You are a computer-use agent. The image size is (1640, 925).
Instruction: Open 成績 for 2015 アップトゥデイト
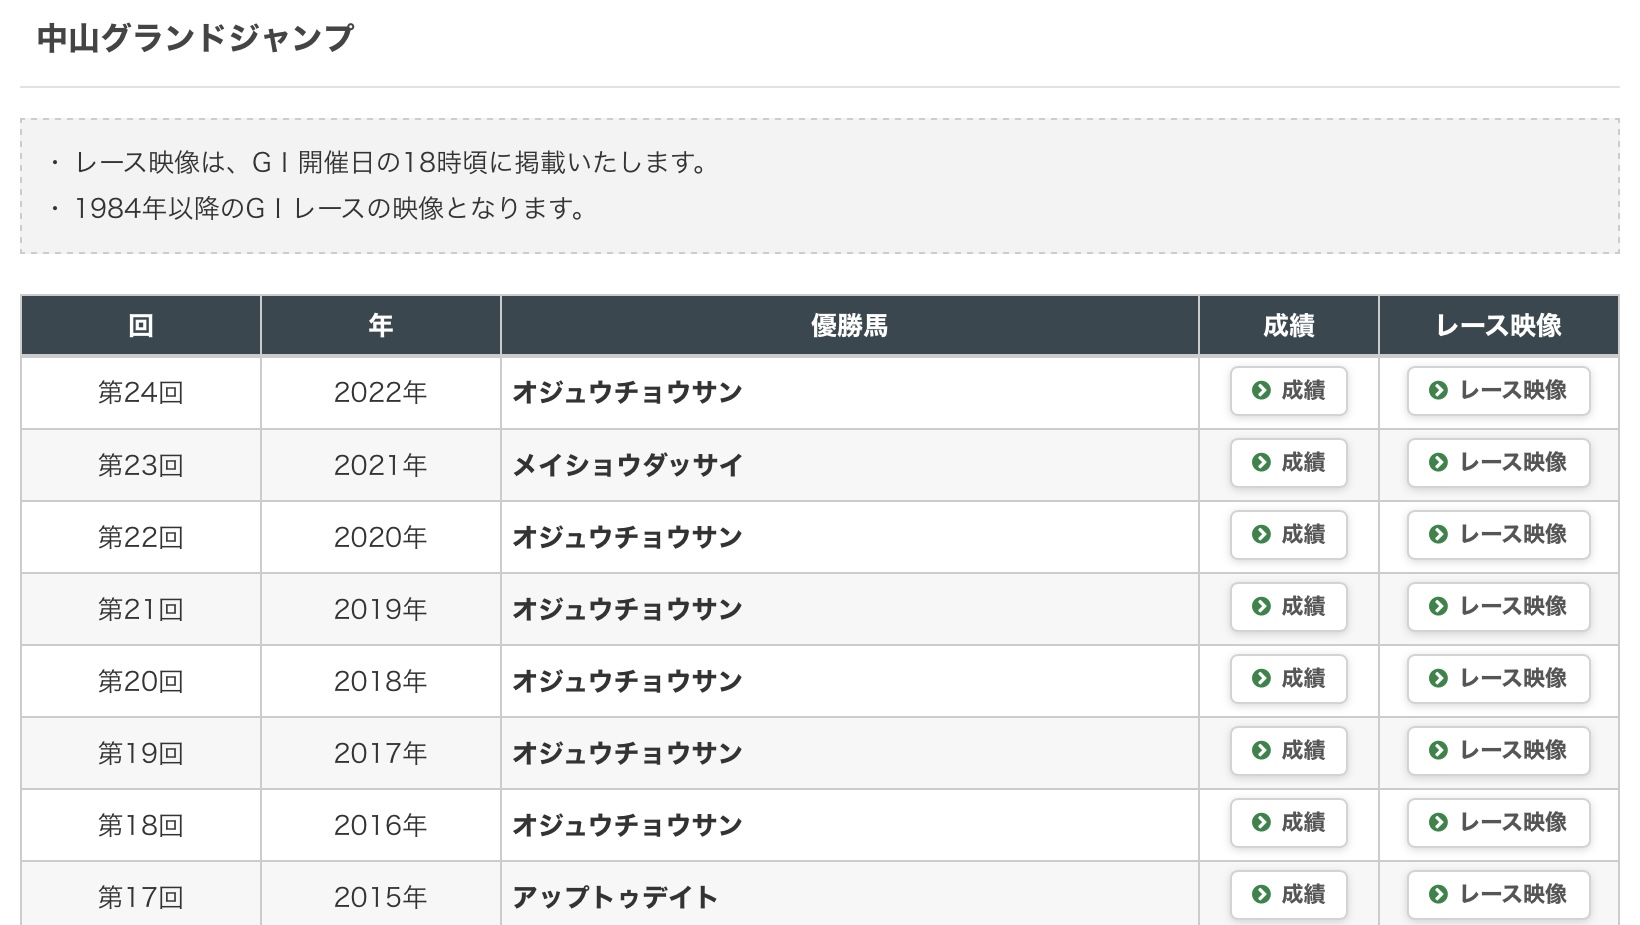1288,894
